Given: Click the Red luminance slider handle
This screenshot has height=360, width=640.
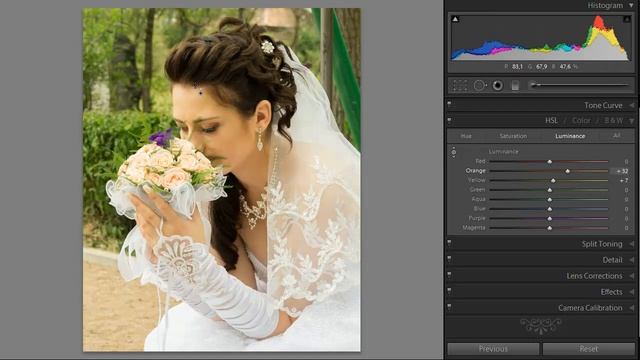Looking at the screenshot, I should click(549, 162).
